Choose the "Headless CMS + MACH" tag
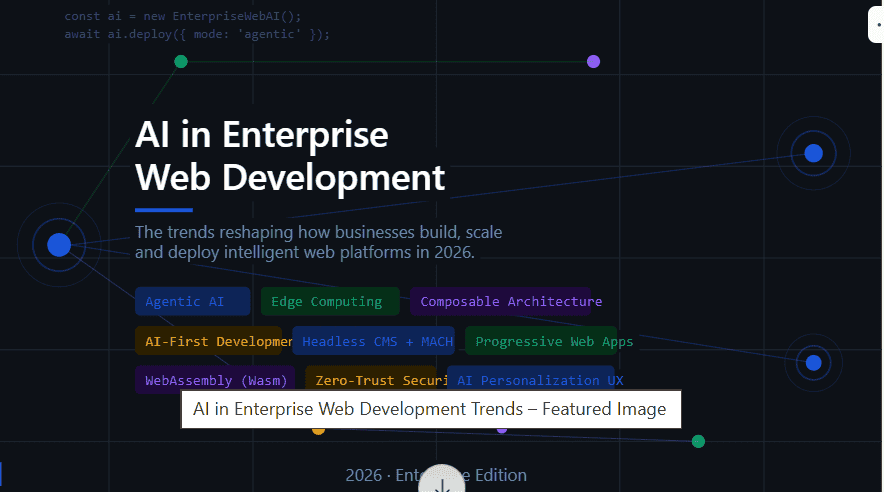This screenshot has height=492, width=884. pyautogui.click(x=373, y=341)
